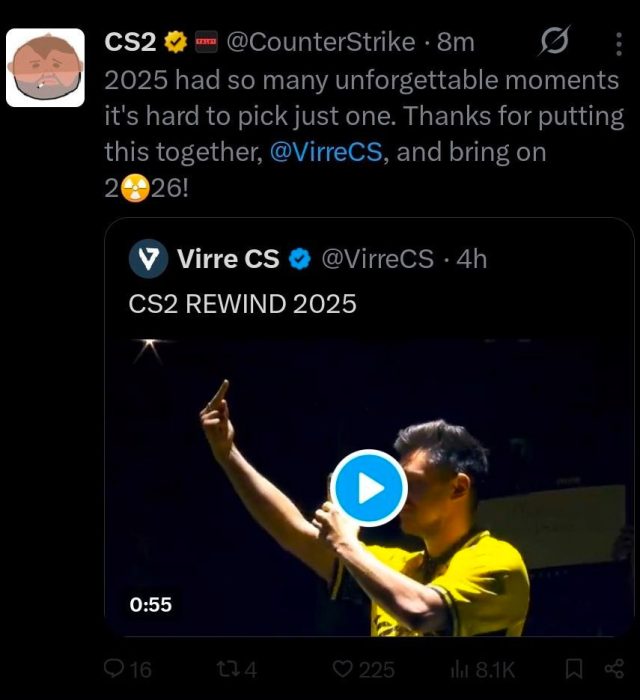This screenshot has width=640, height=700.
Task: Reply to the CS2 tweet
Action: (x=115, y=669)
